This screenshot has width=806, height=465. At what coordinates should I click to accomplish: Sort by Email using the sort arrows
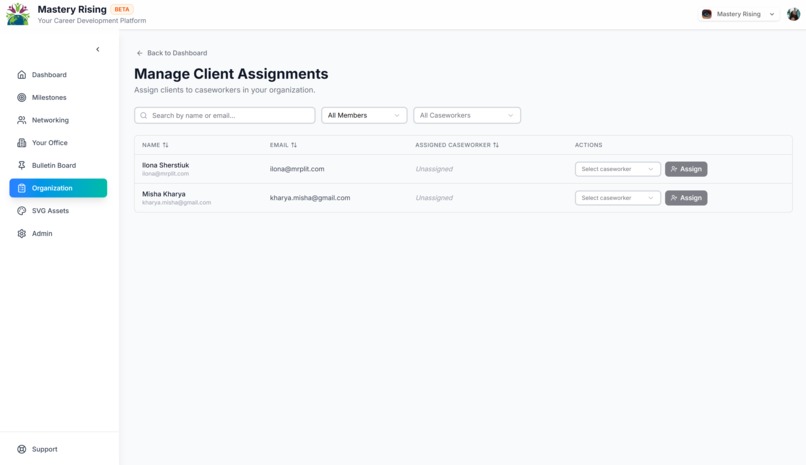pos(294,145)
